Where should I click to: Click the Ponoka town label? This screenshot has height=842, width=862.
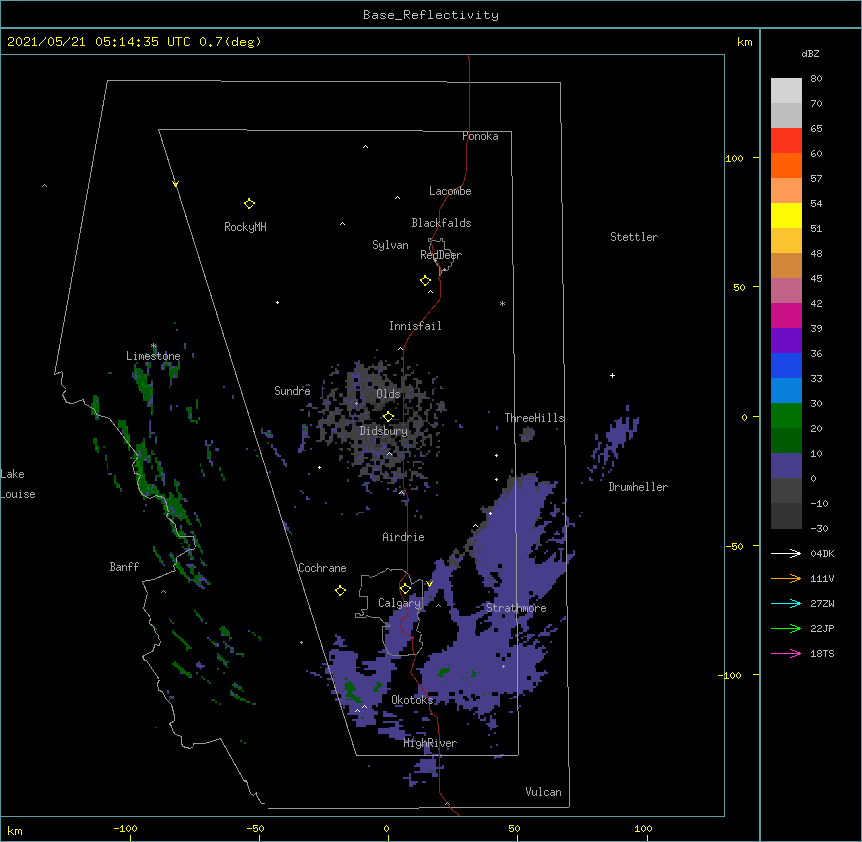pyautogui.click(x=480, y=136)
